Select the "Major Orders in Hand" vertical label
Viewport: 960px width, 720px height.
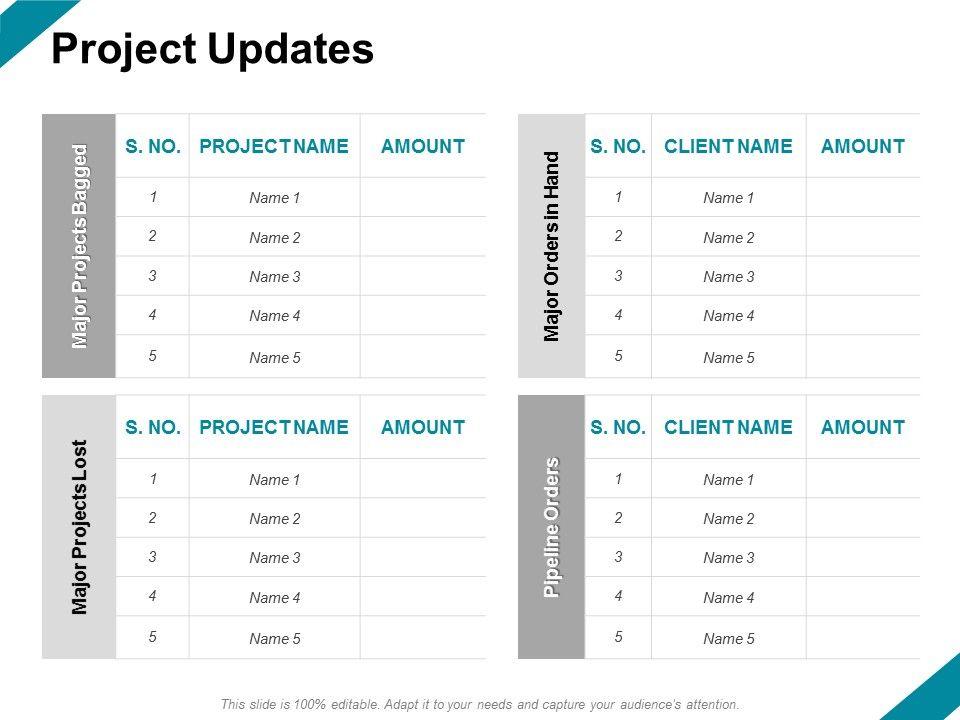click(551, 246)
